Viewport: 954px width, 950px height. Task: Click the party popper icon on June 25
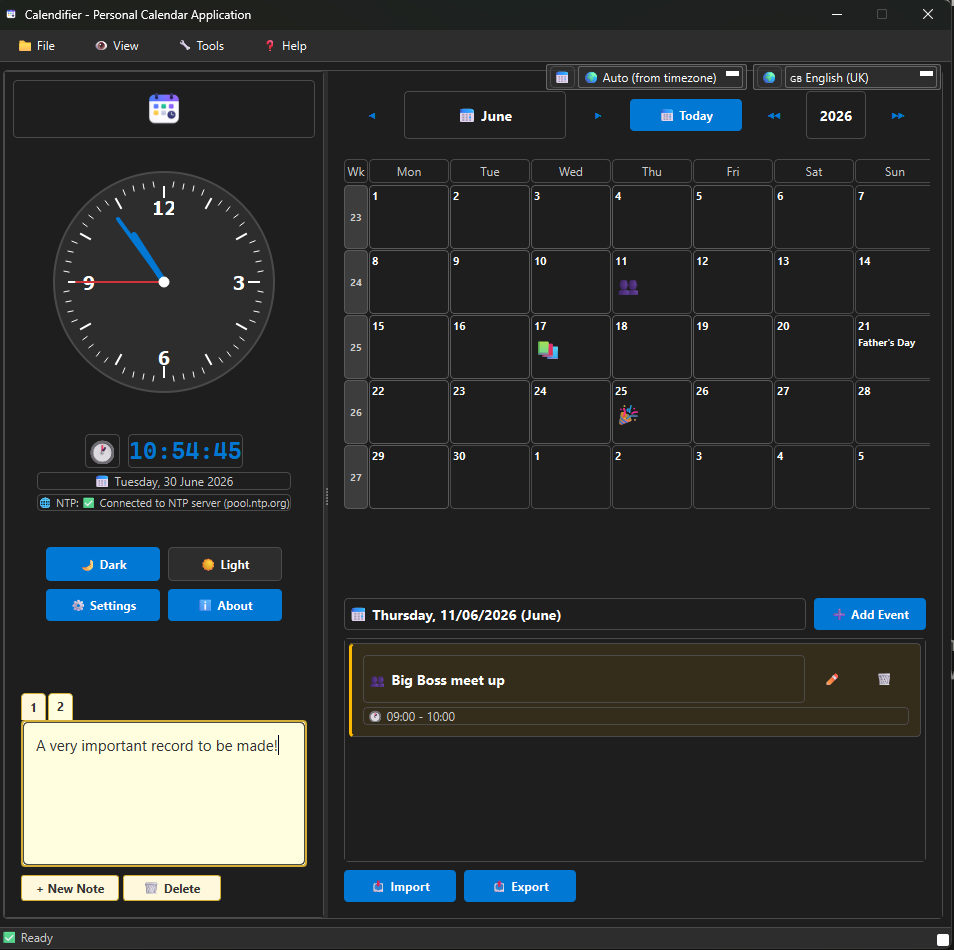628,415
